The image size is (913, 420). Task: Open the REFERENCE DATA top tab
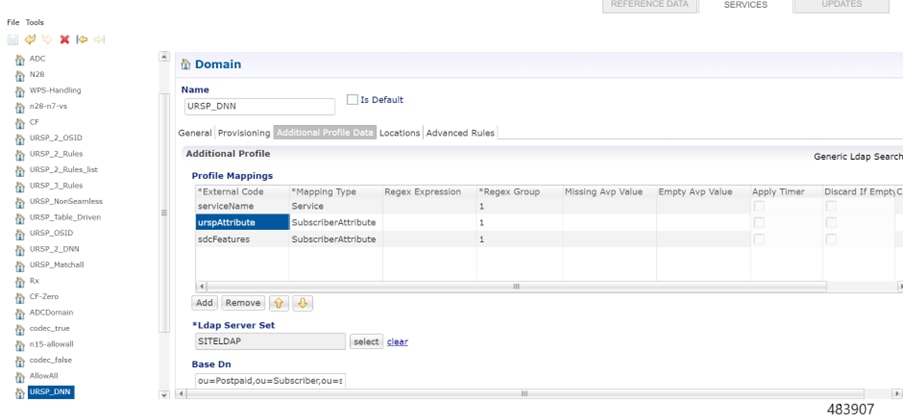(650, 5)
